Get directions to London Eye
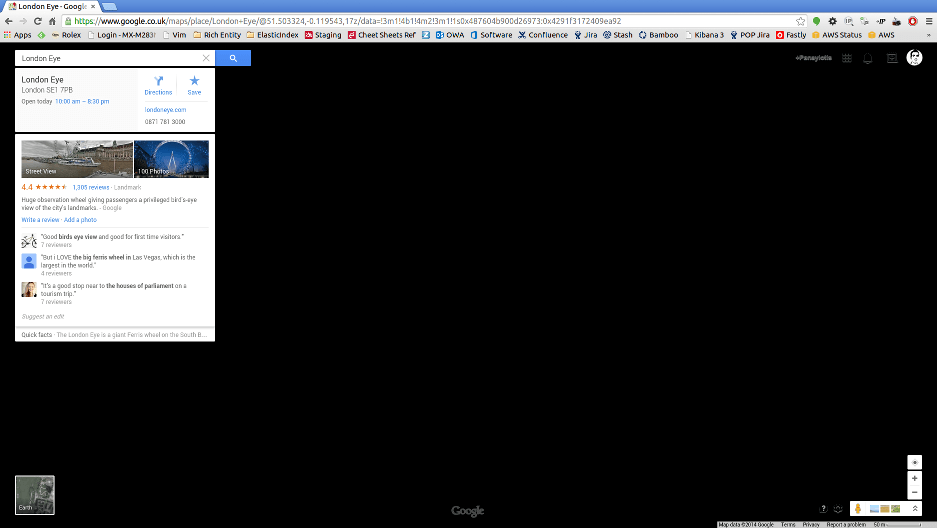Screen dimensions: 937x528 click(158, 85)
